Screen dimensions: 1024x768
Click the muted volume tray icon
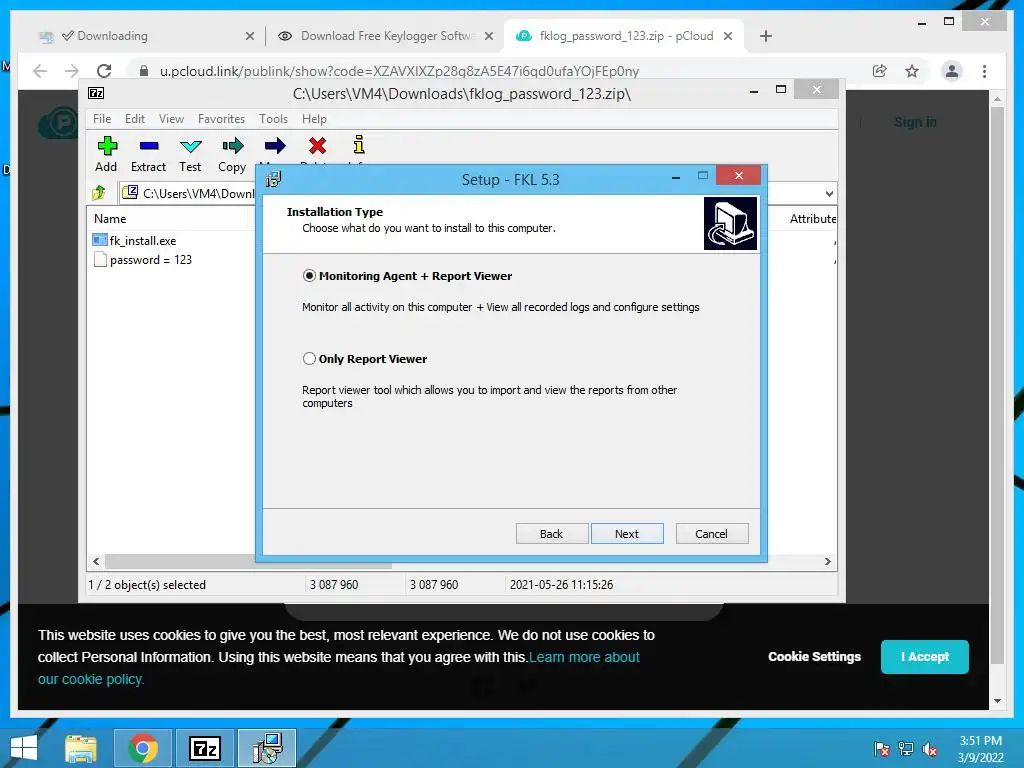click(930, 749)
